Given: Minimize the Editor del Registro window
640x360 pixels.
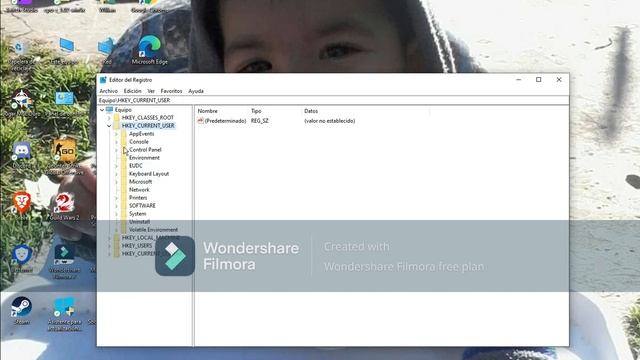Looking at the screenshot, I should [519, 80].
